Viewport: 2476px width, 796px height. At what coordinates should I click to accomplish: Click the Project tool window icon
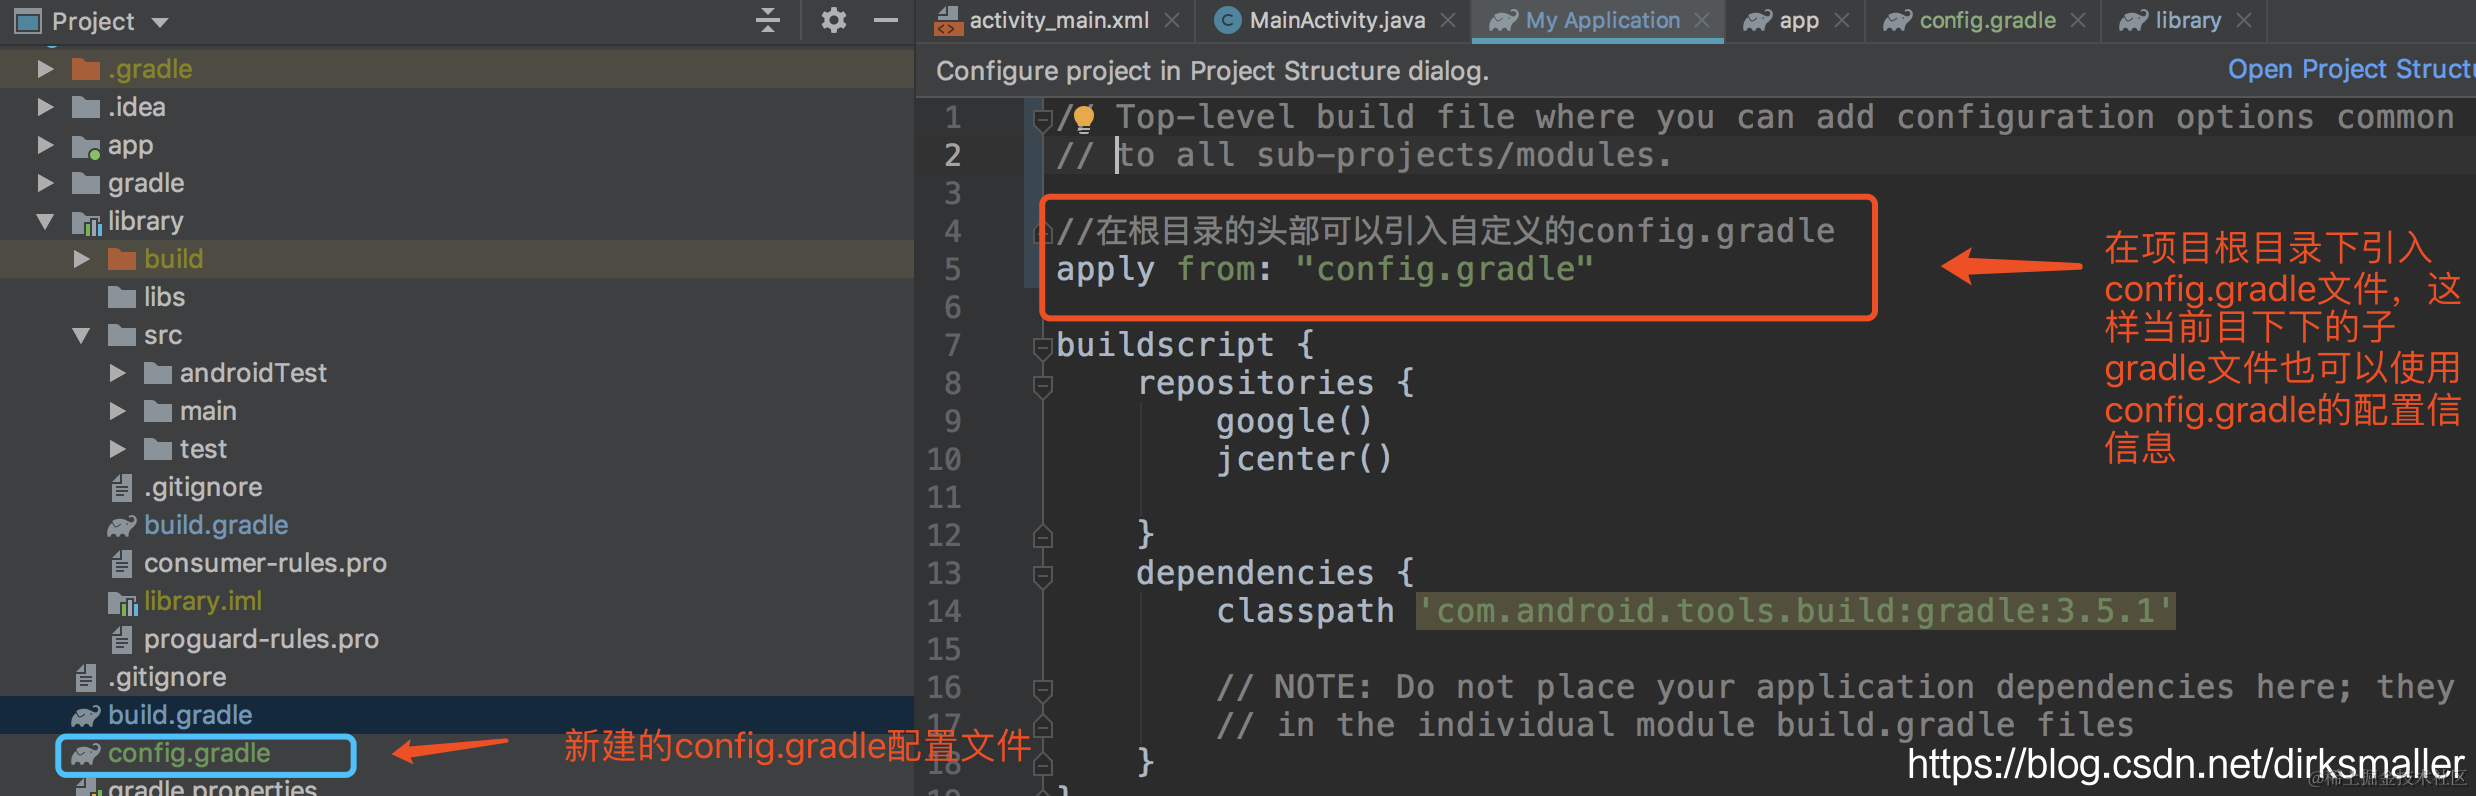27,21
